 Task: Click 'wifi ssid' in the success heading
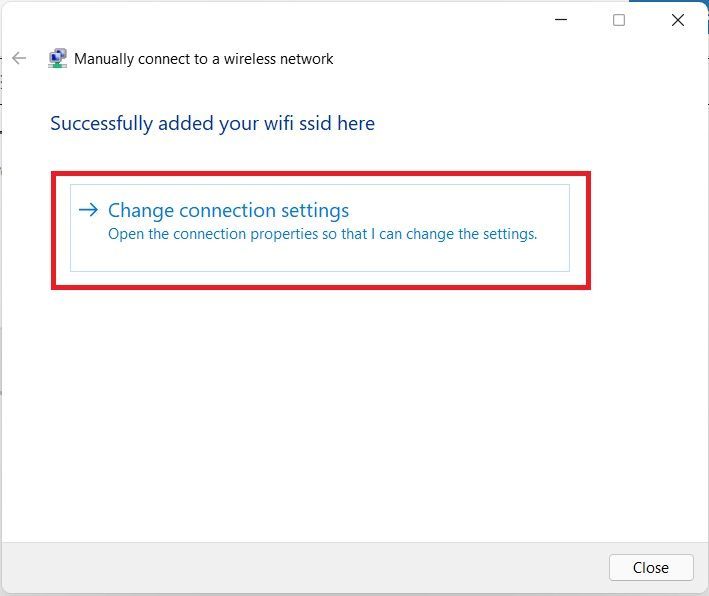pyautogui.click(x=298, y=123)
